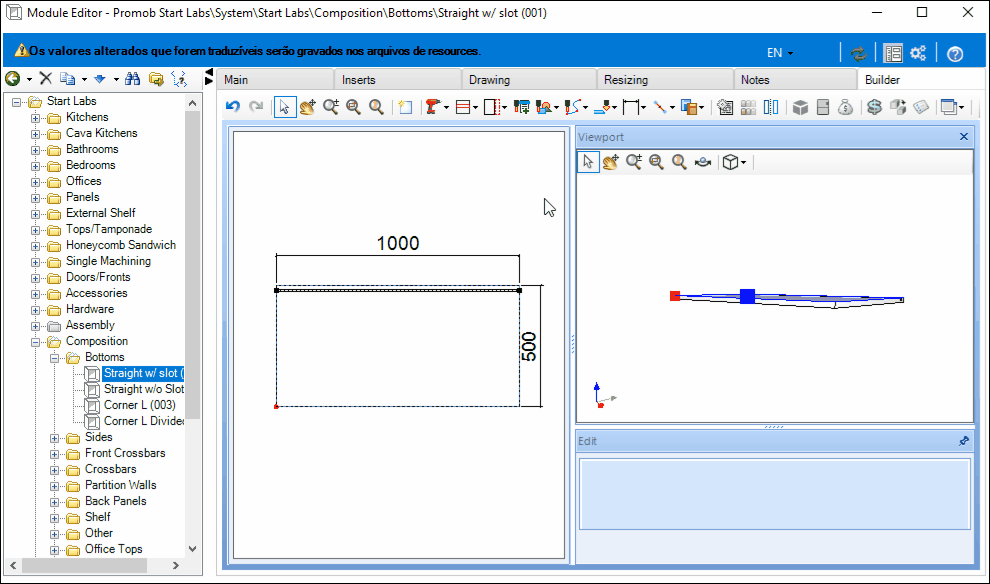The image size is (990, 584).
Task: Collapse the Bottoms folder
Action: pyautogui.click(x=55, y=358)
